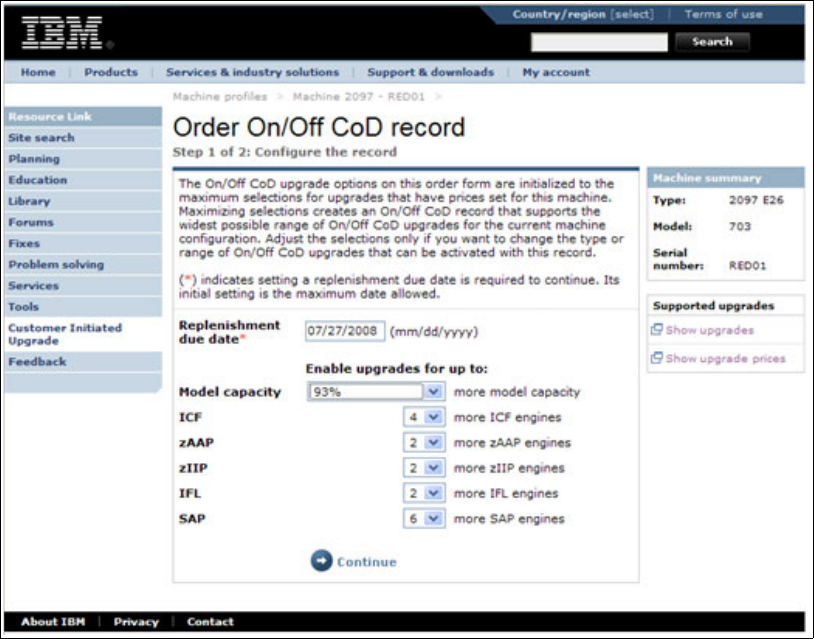
Task: Click the top search input field
Action: [x=599, y=42]
